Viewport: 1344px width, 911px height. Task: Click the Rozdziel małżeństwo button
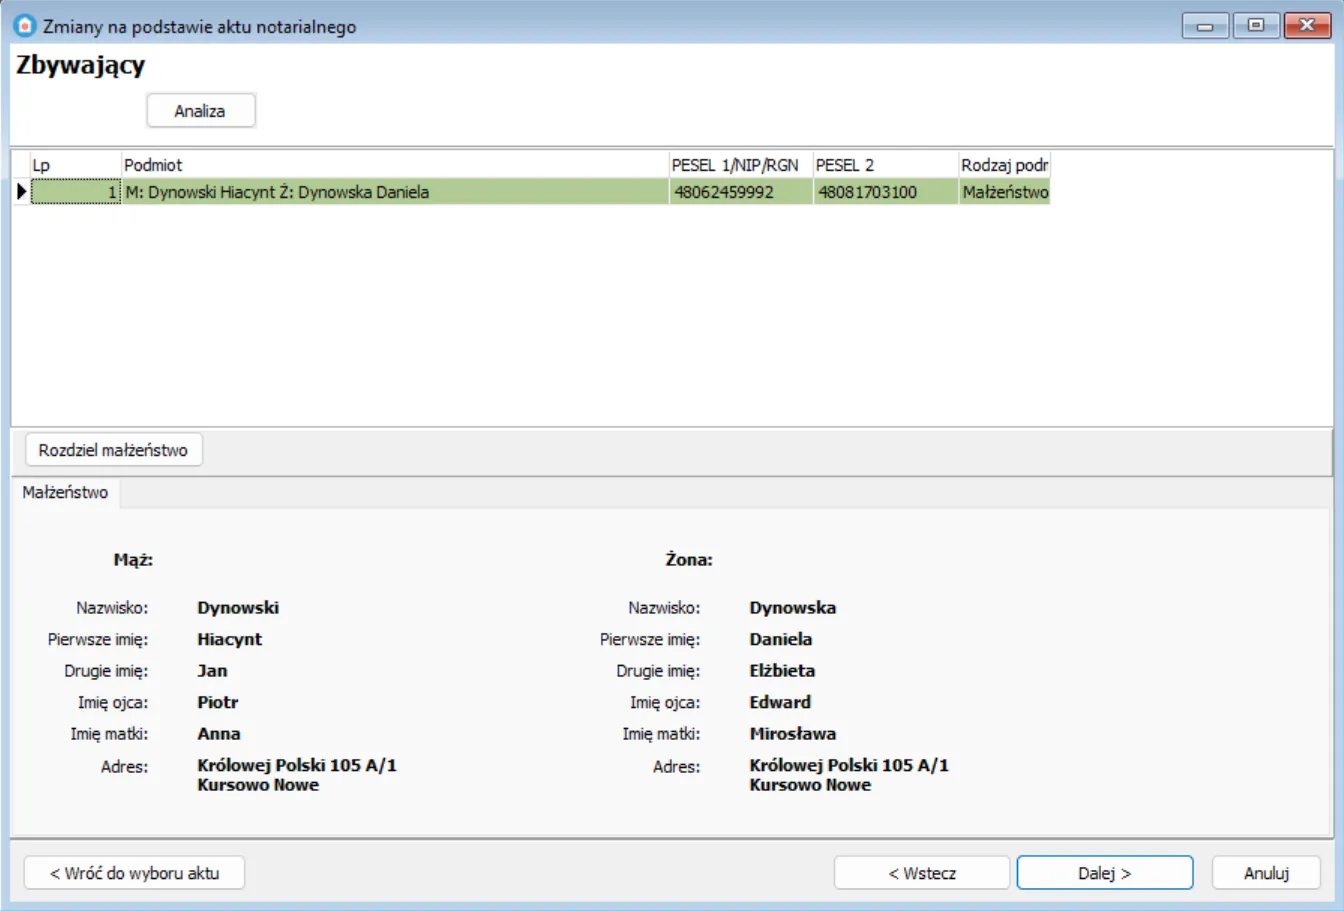(x=113, y=450)
